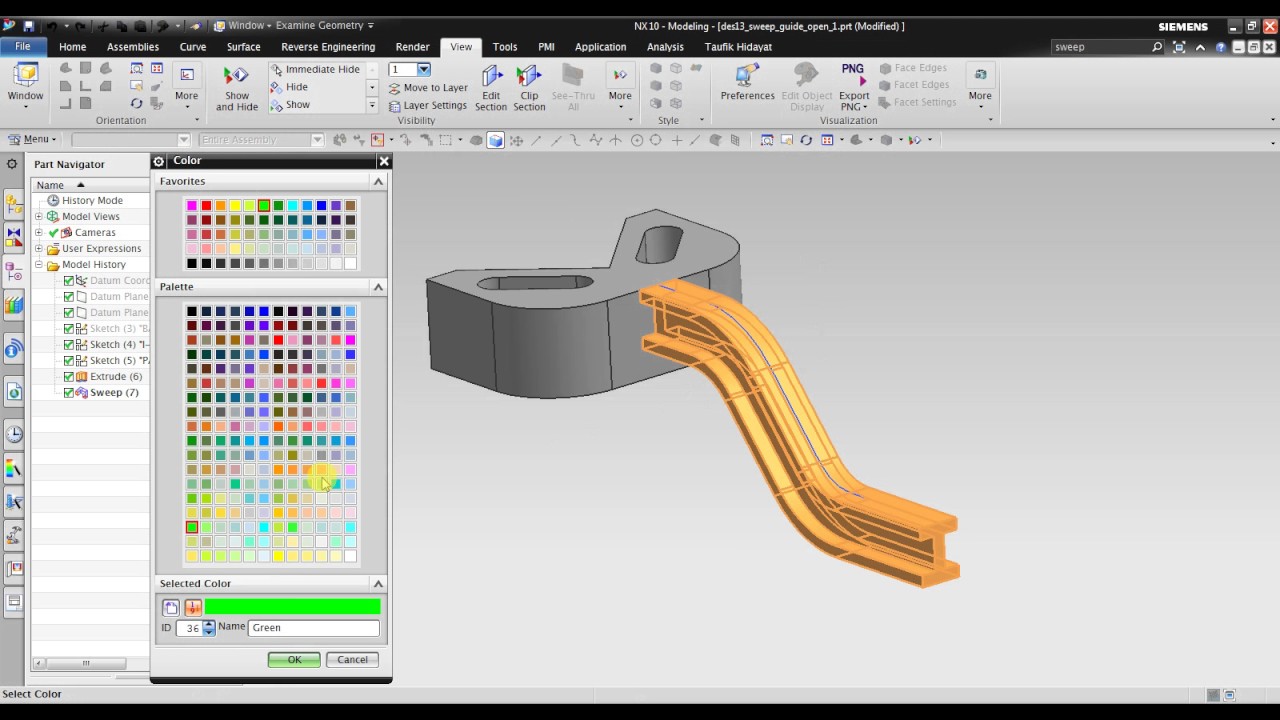Pick the white swatch in Favorites bottom row

click(350, 264)
